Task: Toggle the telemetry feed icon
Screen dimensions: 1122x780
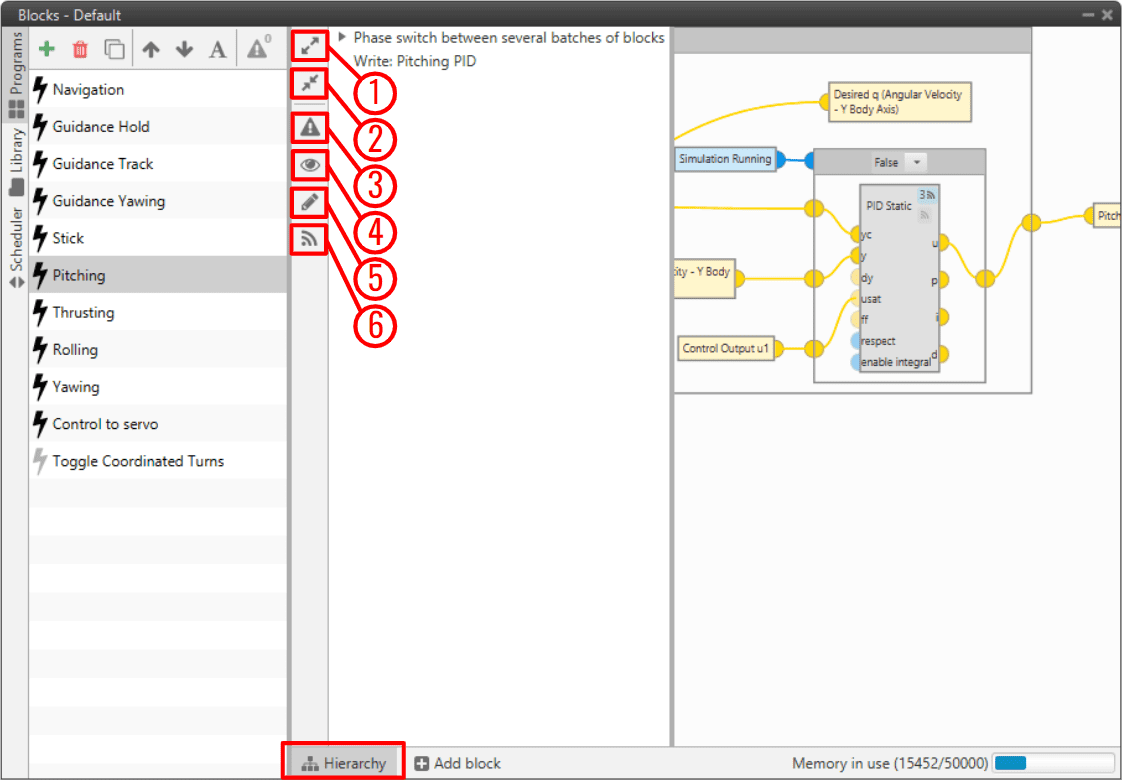Action: coord(310,238)
